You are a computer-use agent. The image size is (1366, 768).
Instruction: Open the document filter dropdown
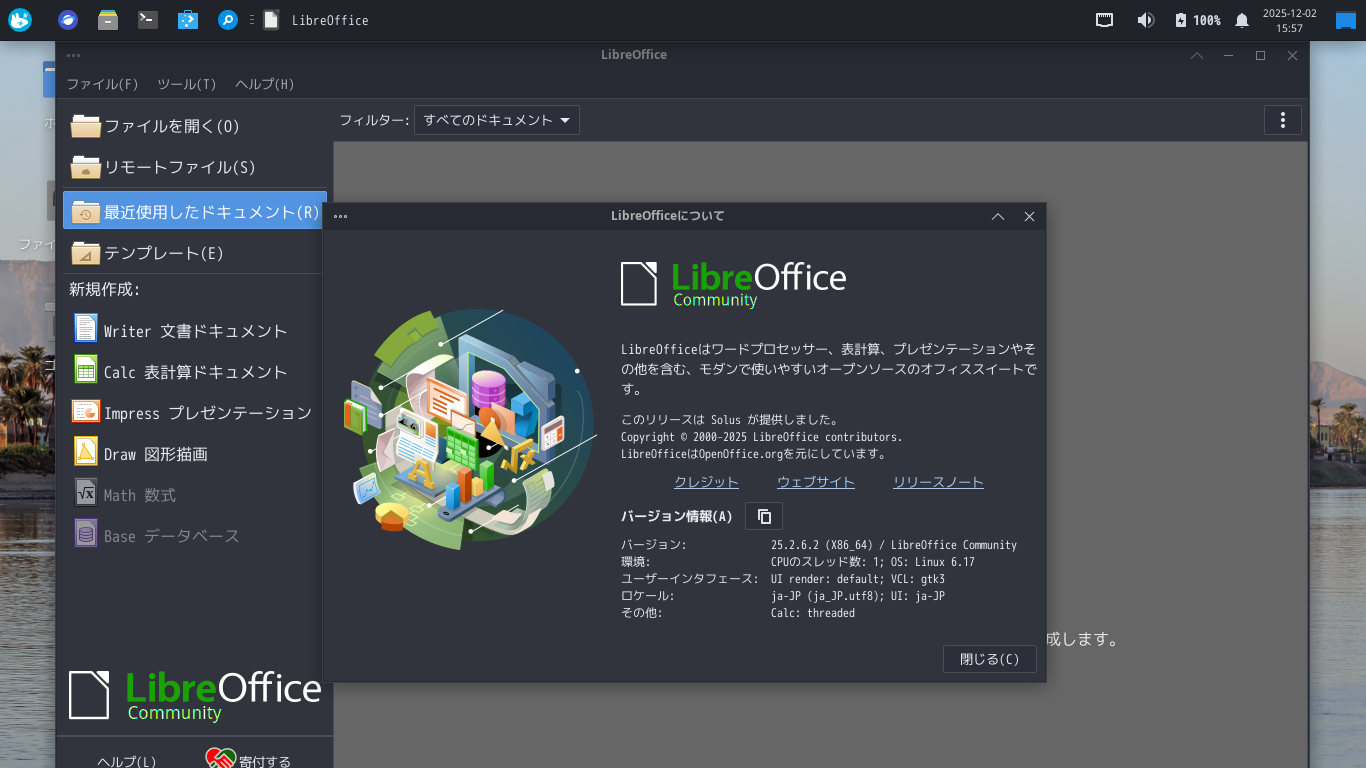(x=496, y=119)
